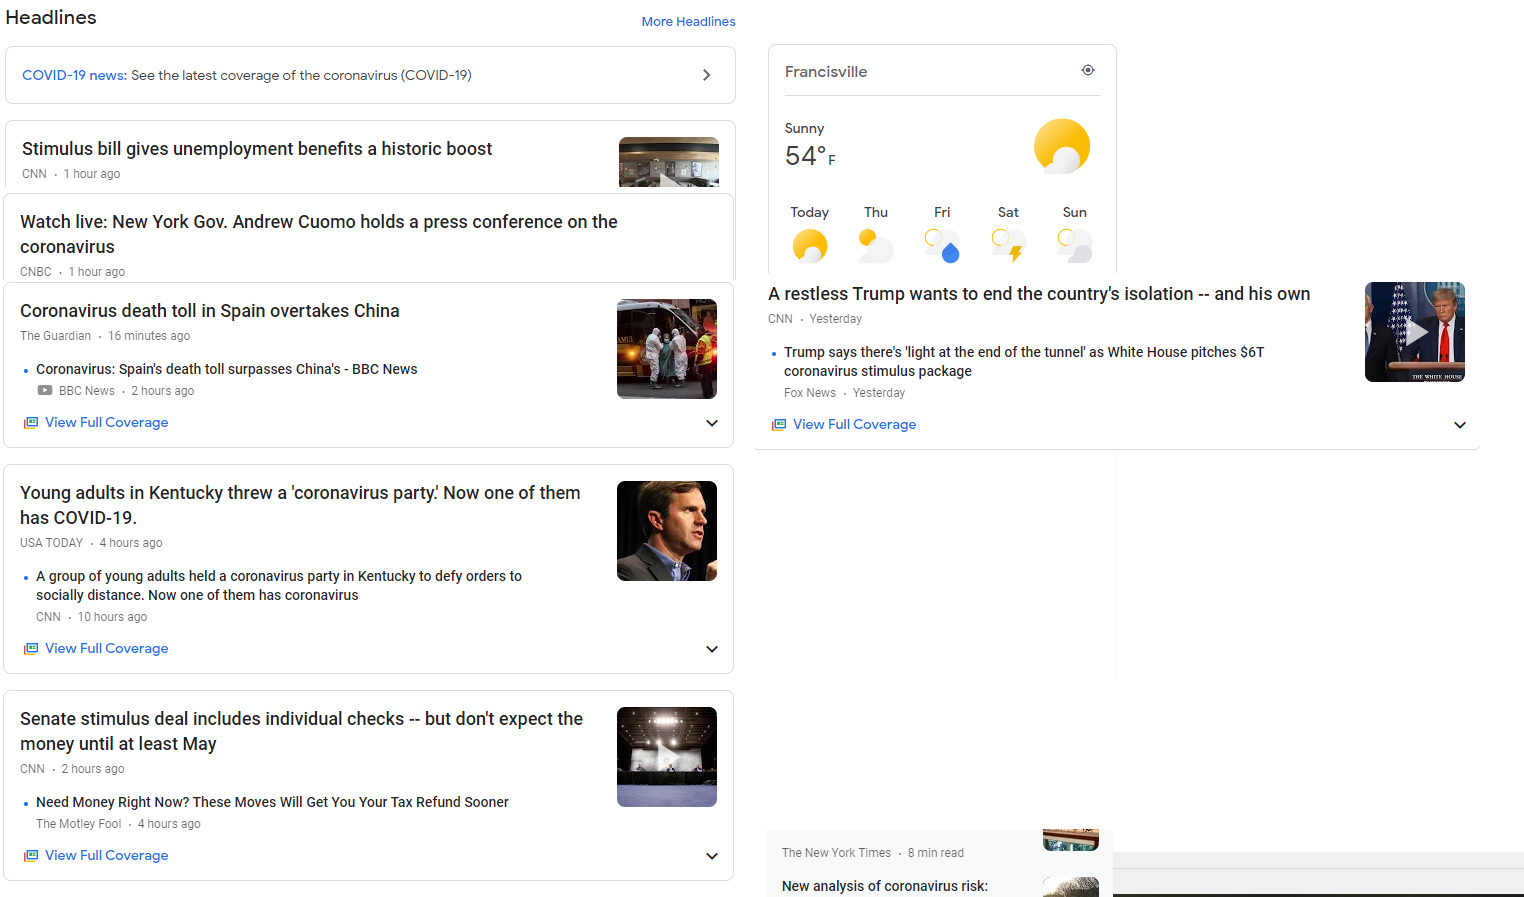Open the More Headlines link
This screenshot has width=1524, height=897.
click(688, 21)
